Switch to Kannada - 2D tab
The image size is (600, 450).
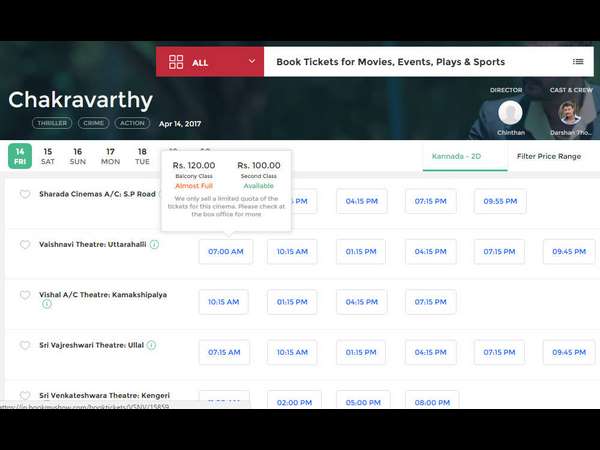coord(465,156)
